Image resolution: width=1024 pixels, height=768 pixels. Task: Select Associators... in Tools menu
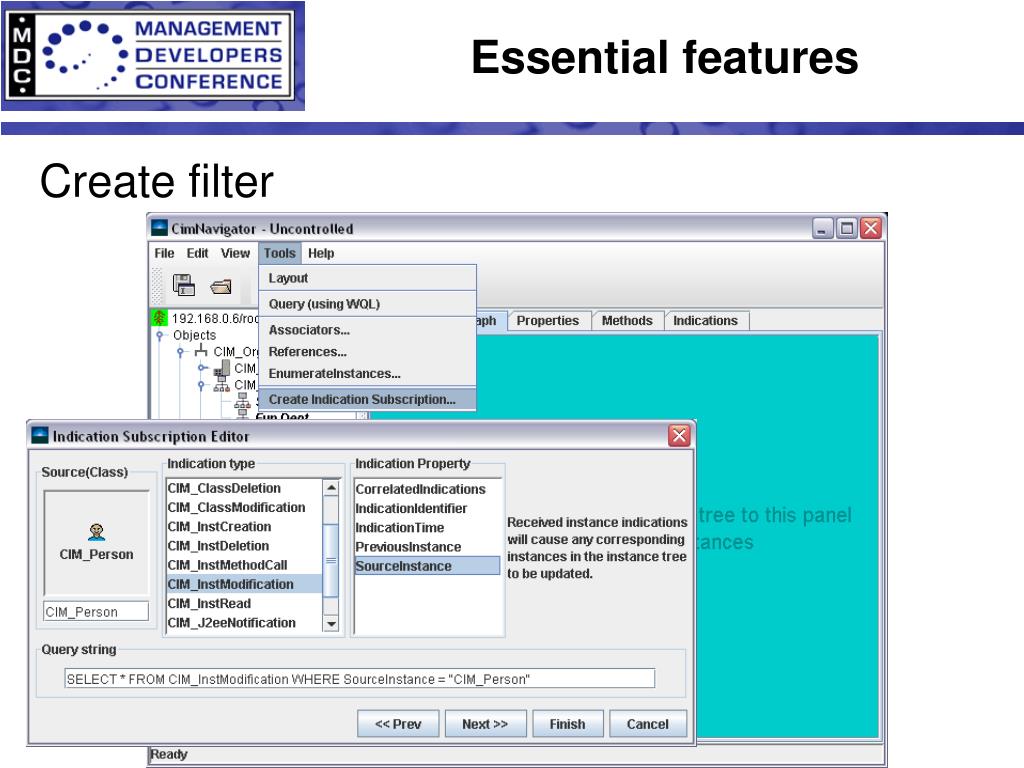[x=368, y=330]
